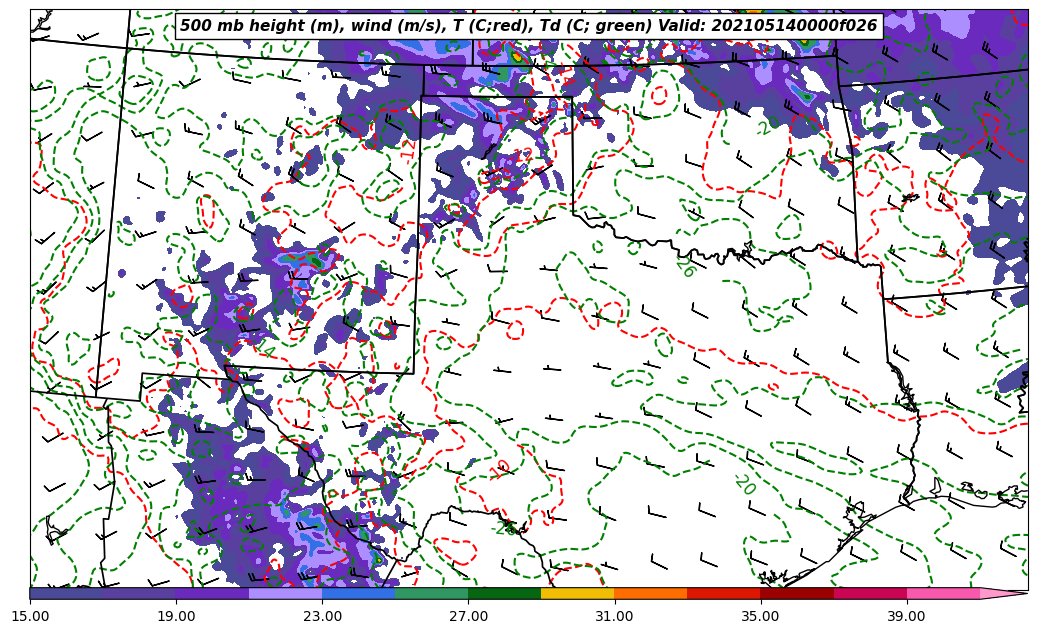This screenshot has height=633, width=1037.
Task: Pick the blue colorbar segment after 23.00
Action: [358, 593]
